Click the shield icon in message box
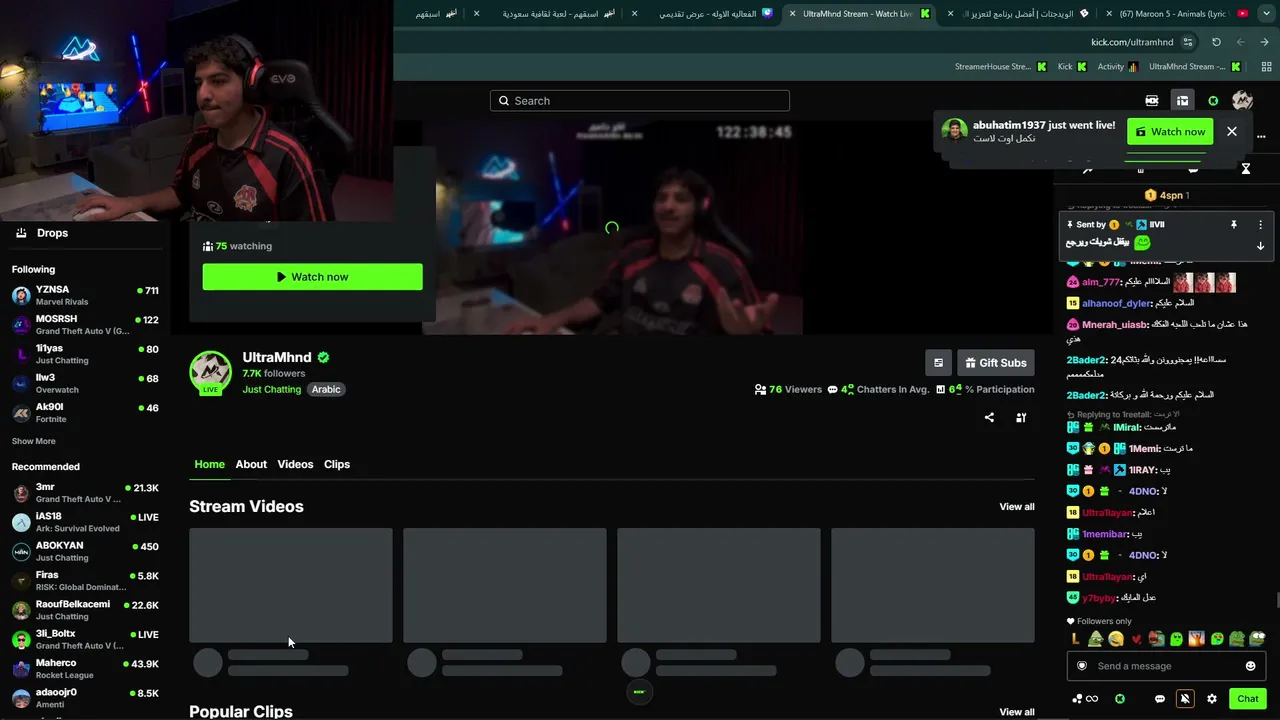Viewport: 1280px width, 720px height. pyautogui.click(x=1082, y=666)
